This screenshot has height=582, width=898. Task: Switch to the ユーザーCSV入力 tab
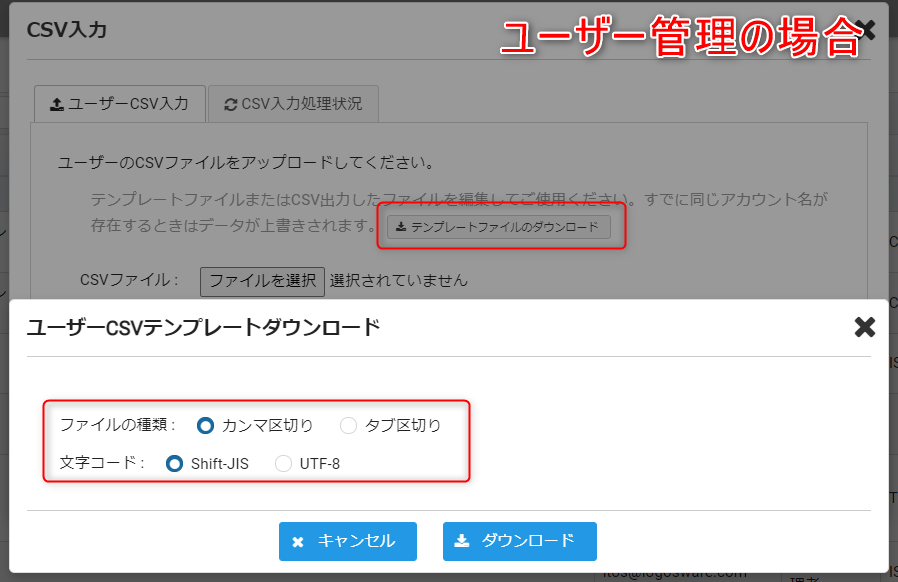pyautogui.click(x=119, y=104)
